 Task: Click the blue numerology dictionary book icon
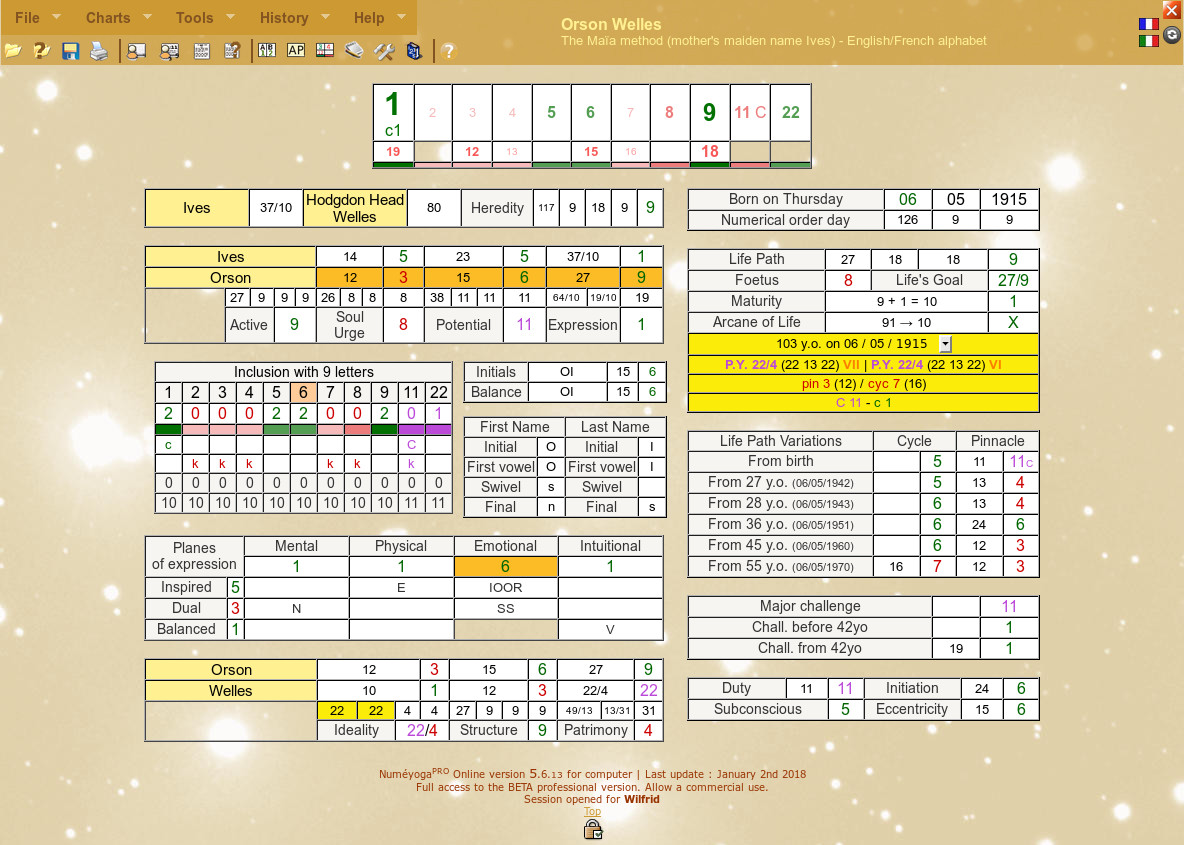[x=413, y=50]
